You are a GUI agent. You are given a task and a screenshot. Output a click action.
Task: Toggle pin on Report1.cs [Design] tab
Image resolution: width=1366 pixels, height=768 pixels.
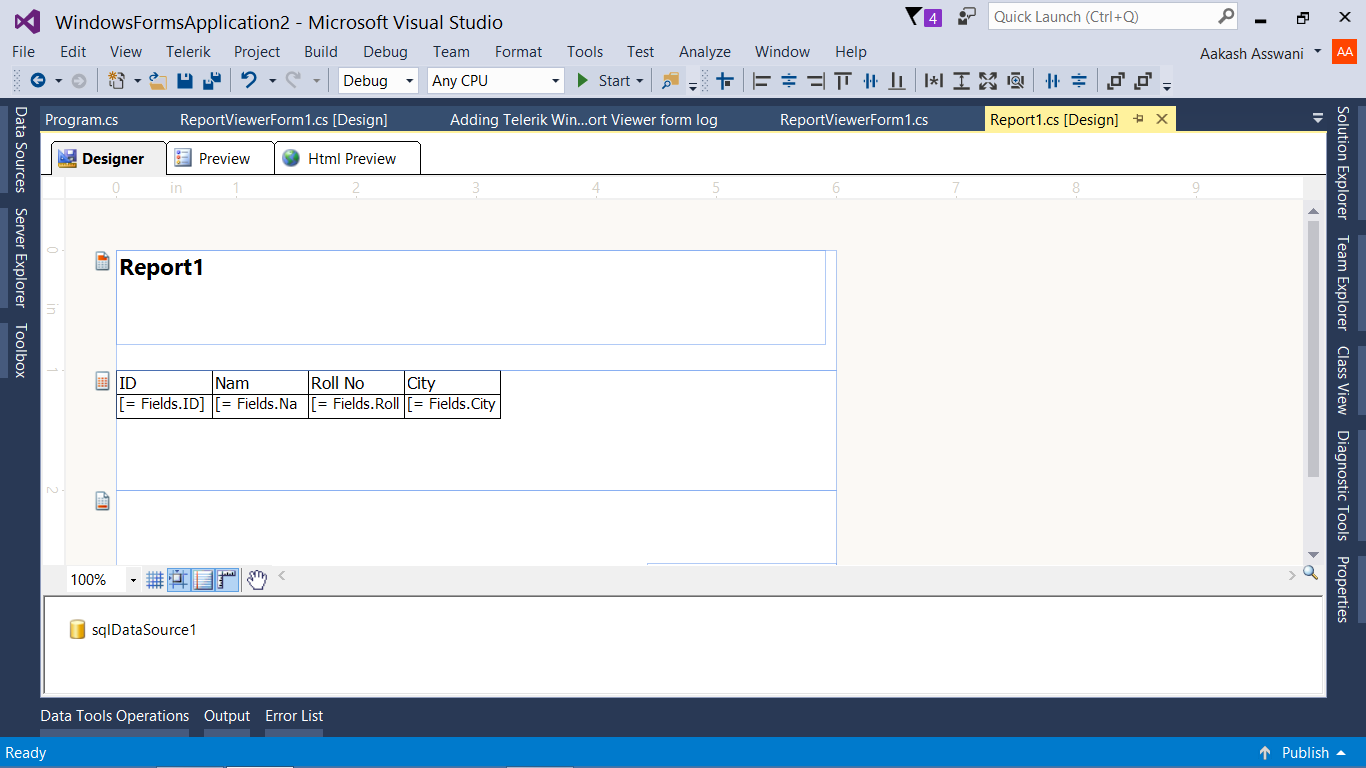click(x=1138, y=119)
